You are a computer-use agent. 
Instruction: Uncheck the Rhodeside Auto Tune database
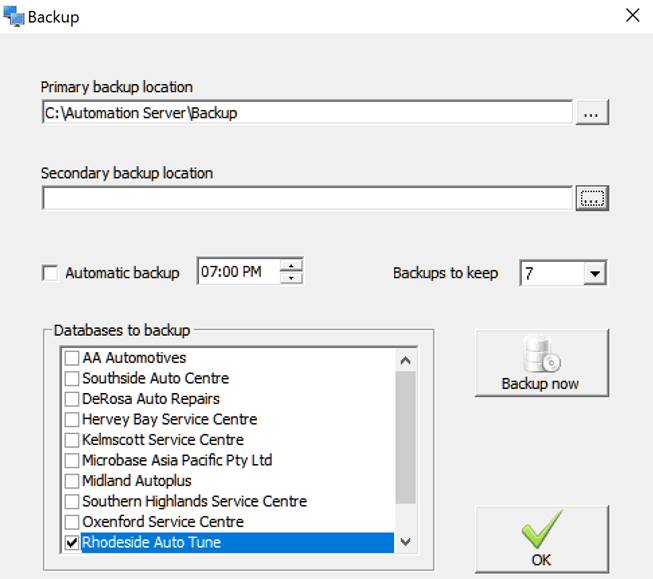(x=72, y=542)
